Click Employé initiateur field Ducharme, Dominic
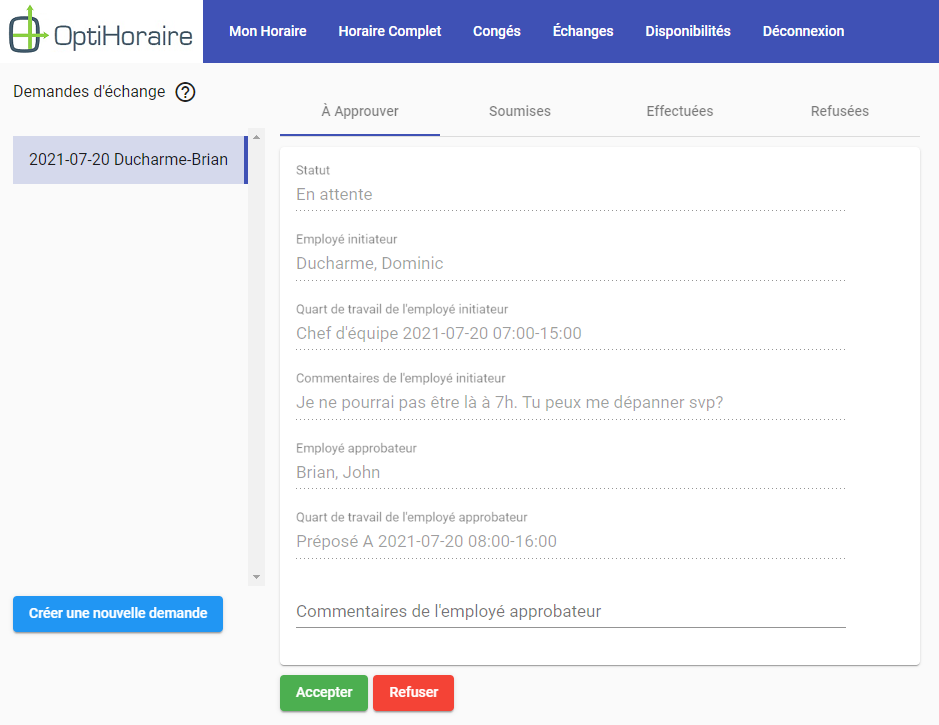939x725 pixels. click(571, 263)
